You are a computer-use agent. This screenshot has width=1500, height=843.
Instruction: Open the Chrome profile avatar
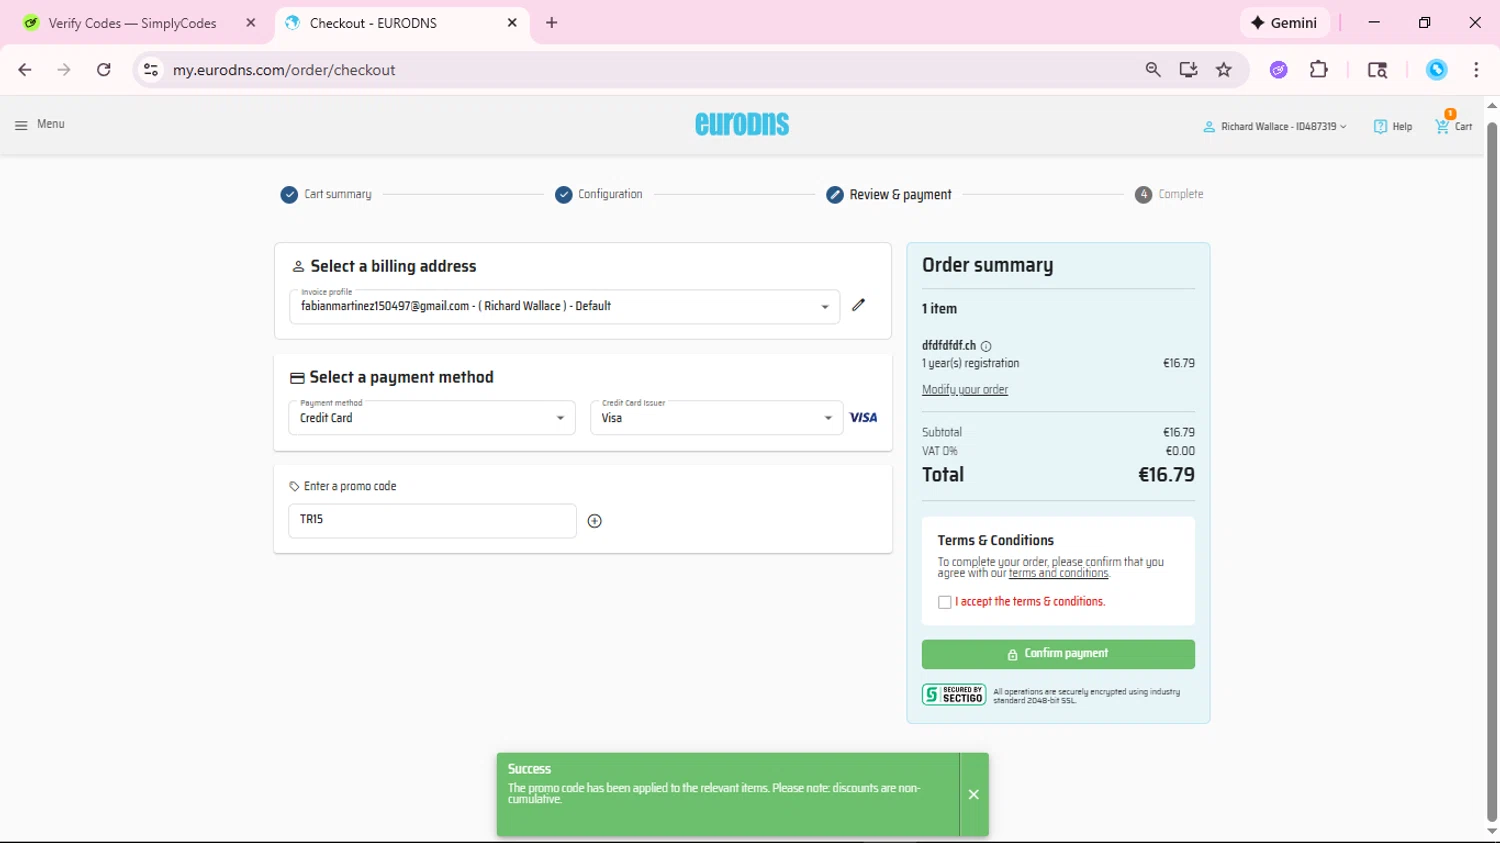coord(1437,70)
